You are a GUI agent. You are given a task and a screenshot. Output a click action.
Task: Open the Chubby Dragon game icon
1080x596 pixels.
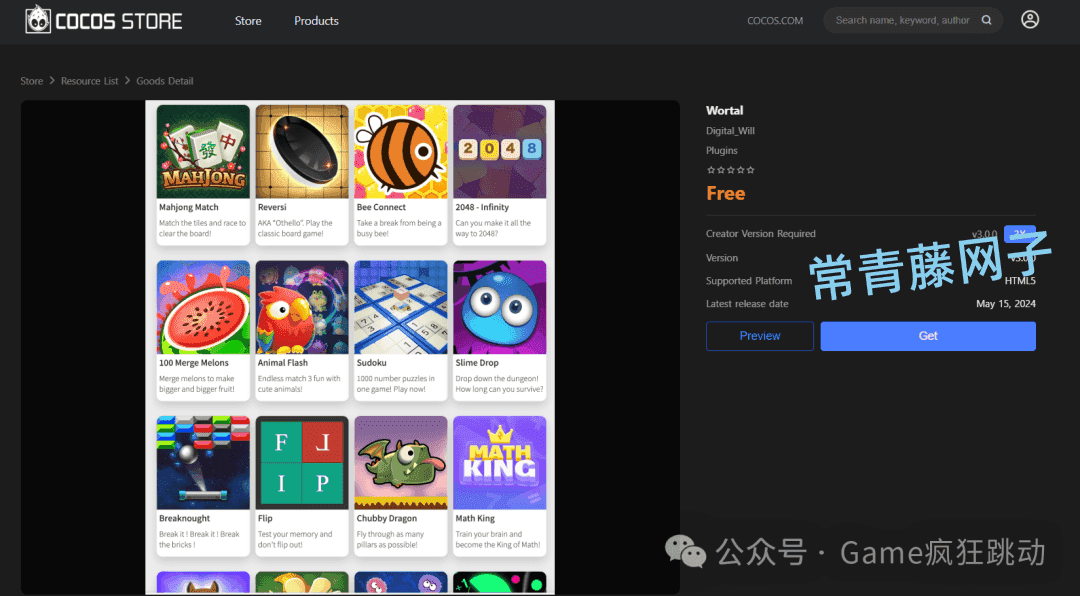401,463
